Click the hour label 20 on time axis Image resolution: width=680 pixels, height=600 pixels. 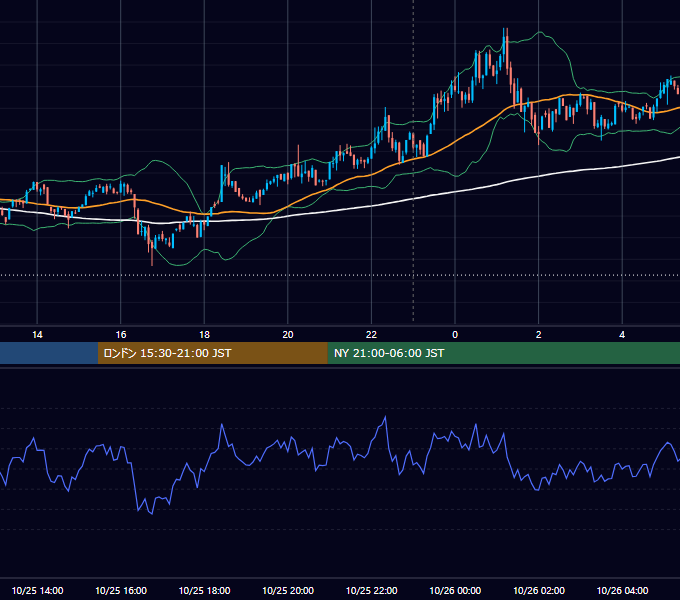click(x=288, y=335)
